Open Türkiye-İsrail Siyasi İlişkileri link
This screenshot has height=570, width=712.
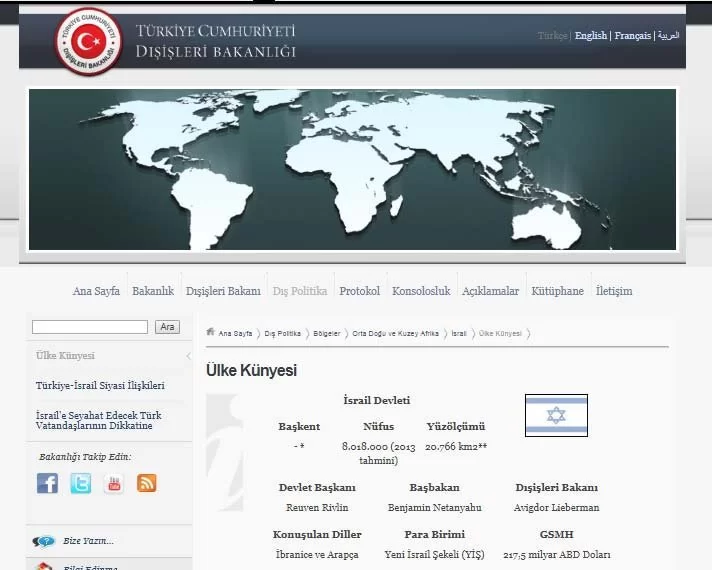point(100,386)
